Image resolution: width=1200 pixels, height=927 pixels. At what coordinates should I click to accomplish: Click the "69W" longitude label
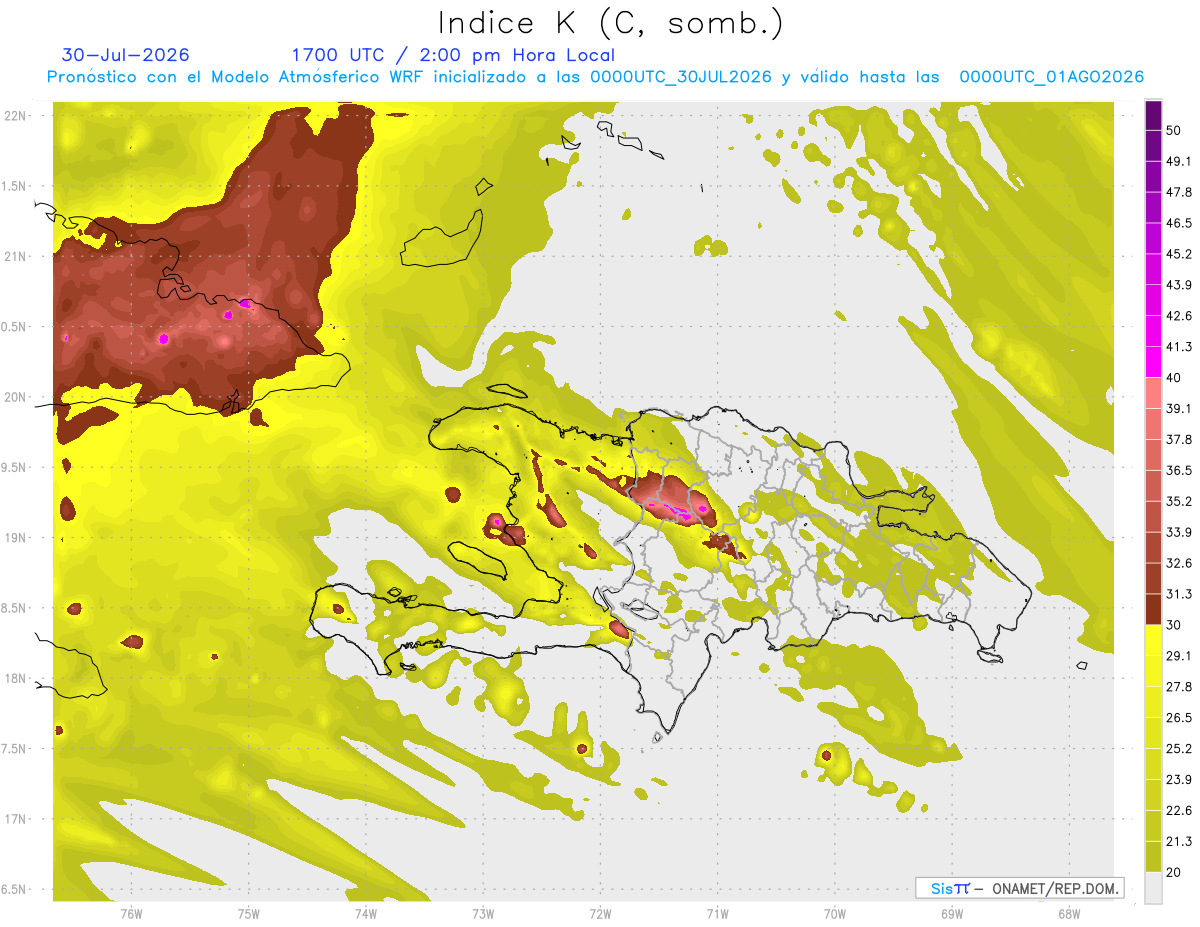click(x=952, y=914)
